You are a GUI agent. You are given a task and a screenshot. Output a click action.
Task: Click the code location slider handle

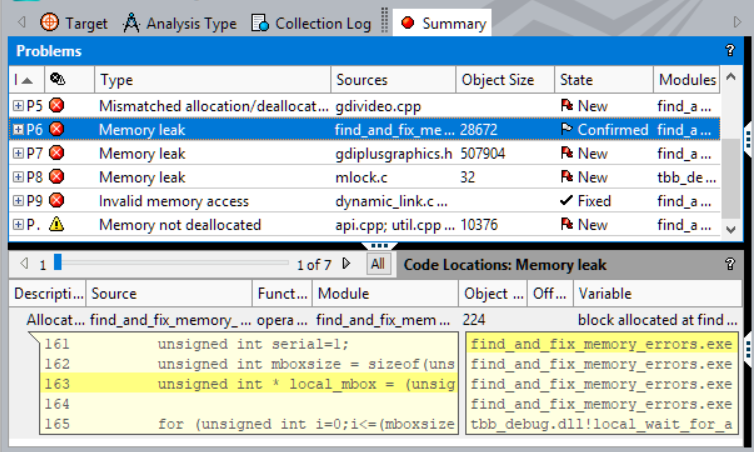click(x=58, y=263)
